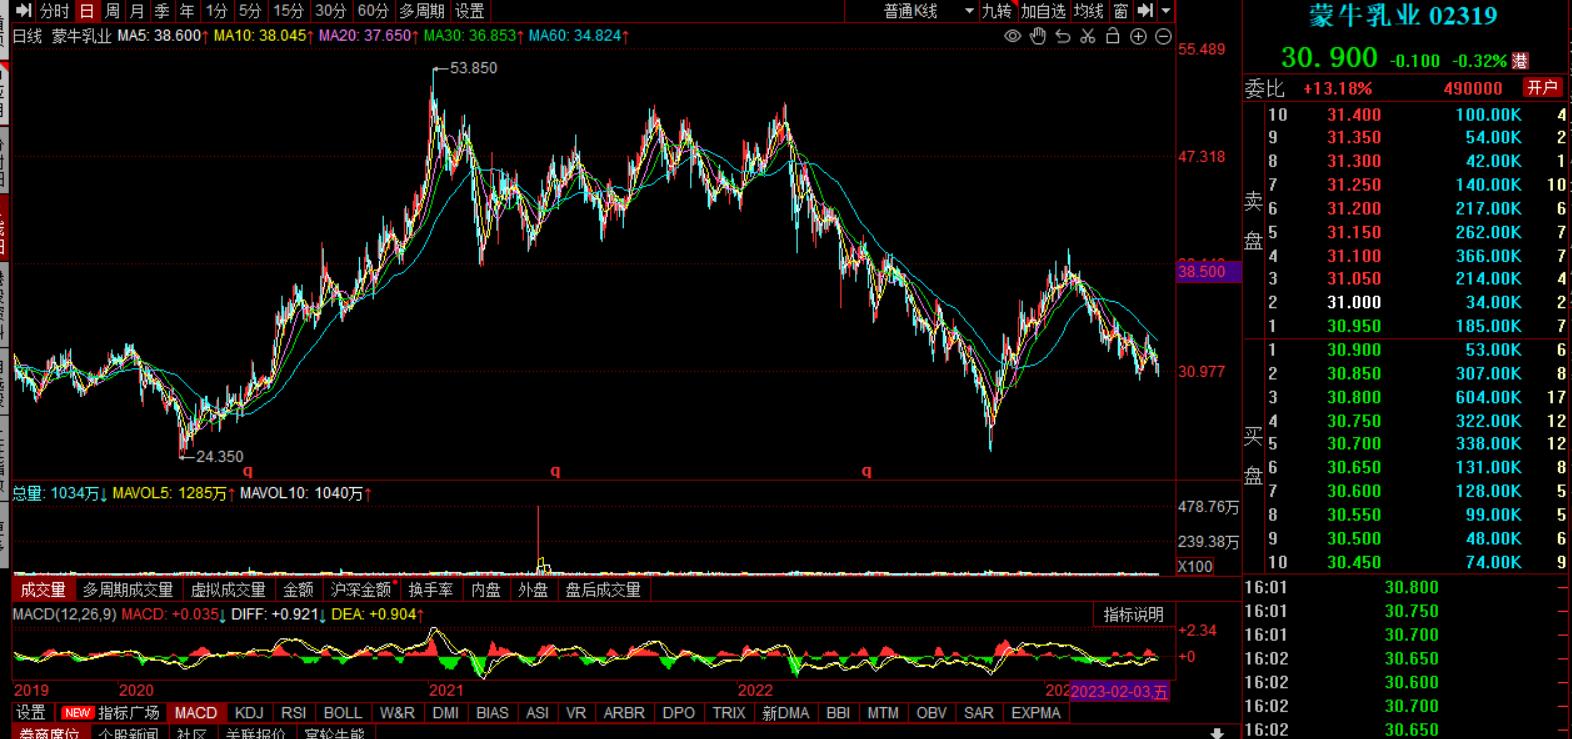The height and width of the screenshot is (739, 1572).
Task: Click the first red q marker under chart
Action: point(248,471)
